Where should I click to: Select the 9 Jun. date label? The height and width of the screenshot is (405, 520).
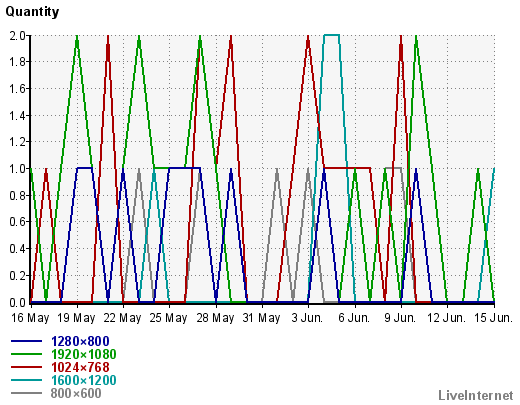[x=400, y=318]
